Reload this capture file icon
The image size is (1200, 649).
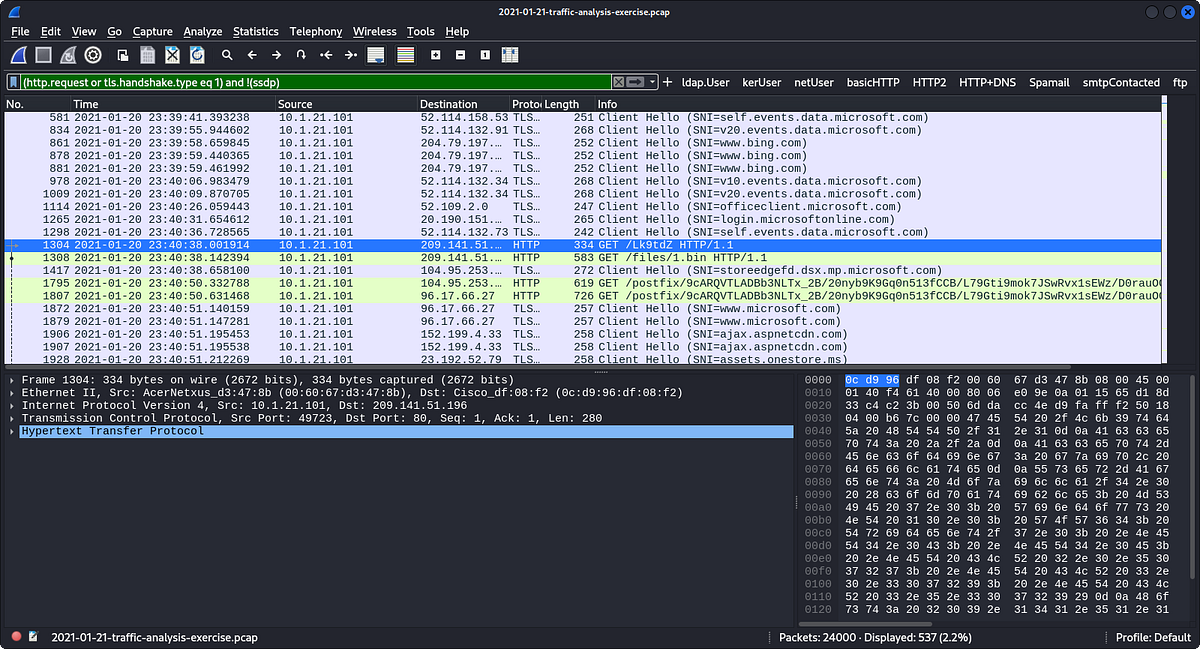(x=197, y=55)
